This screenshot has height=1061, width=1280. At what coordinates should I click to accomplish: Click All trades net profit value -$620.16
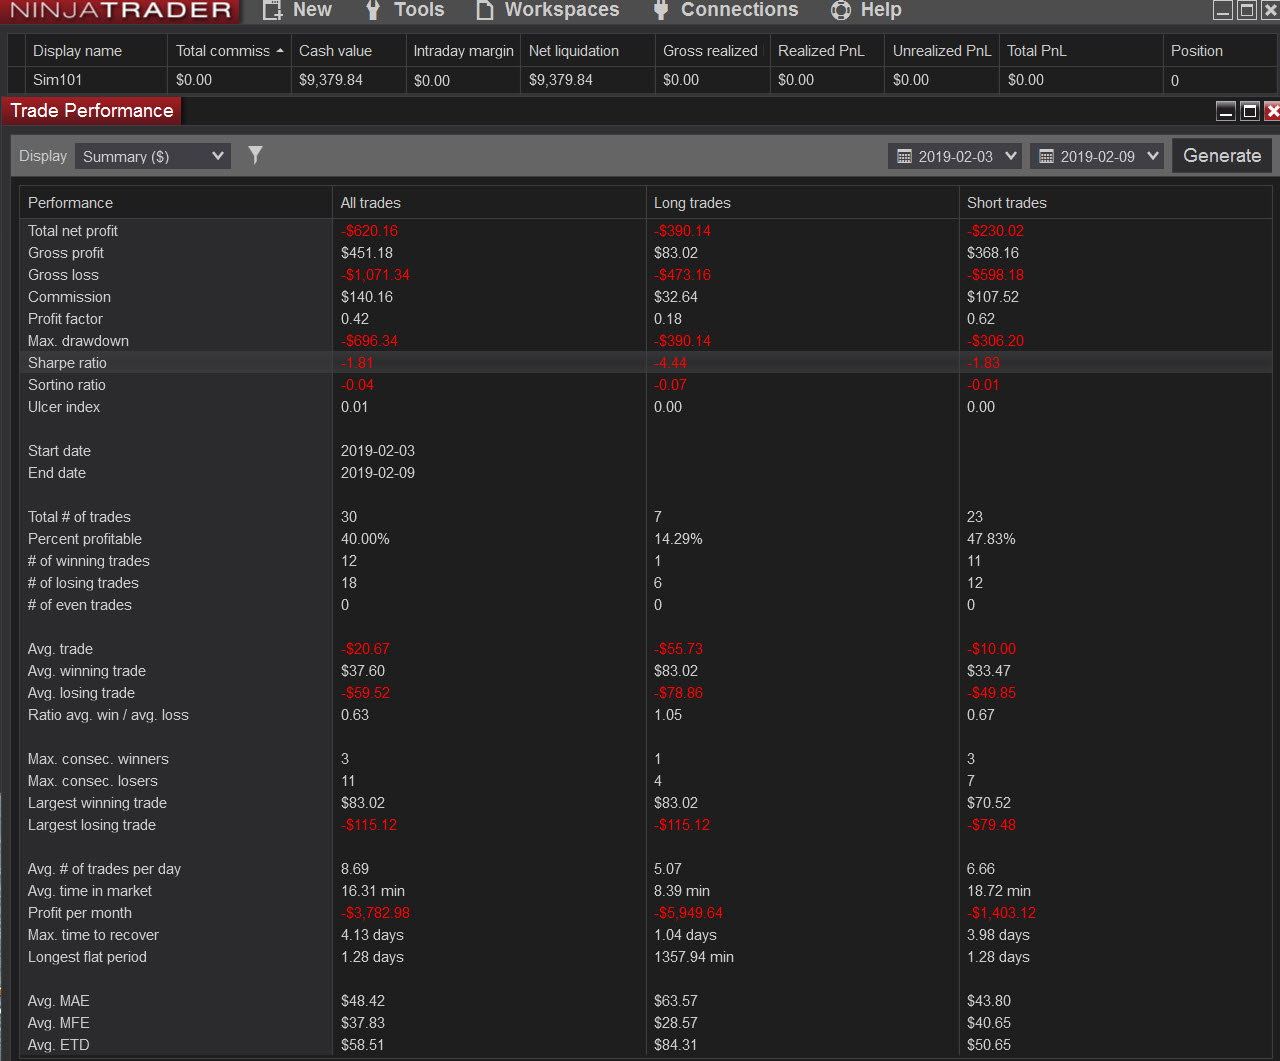(x=369, y=231)
